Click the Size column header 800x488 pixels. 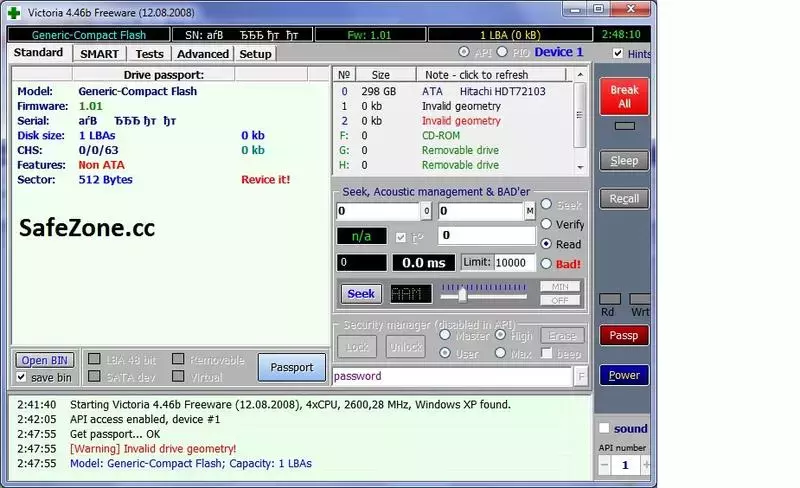point(386,75)
